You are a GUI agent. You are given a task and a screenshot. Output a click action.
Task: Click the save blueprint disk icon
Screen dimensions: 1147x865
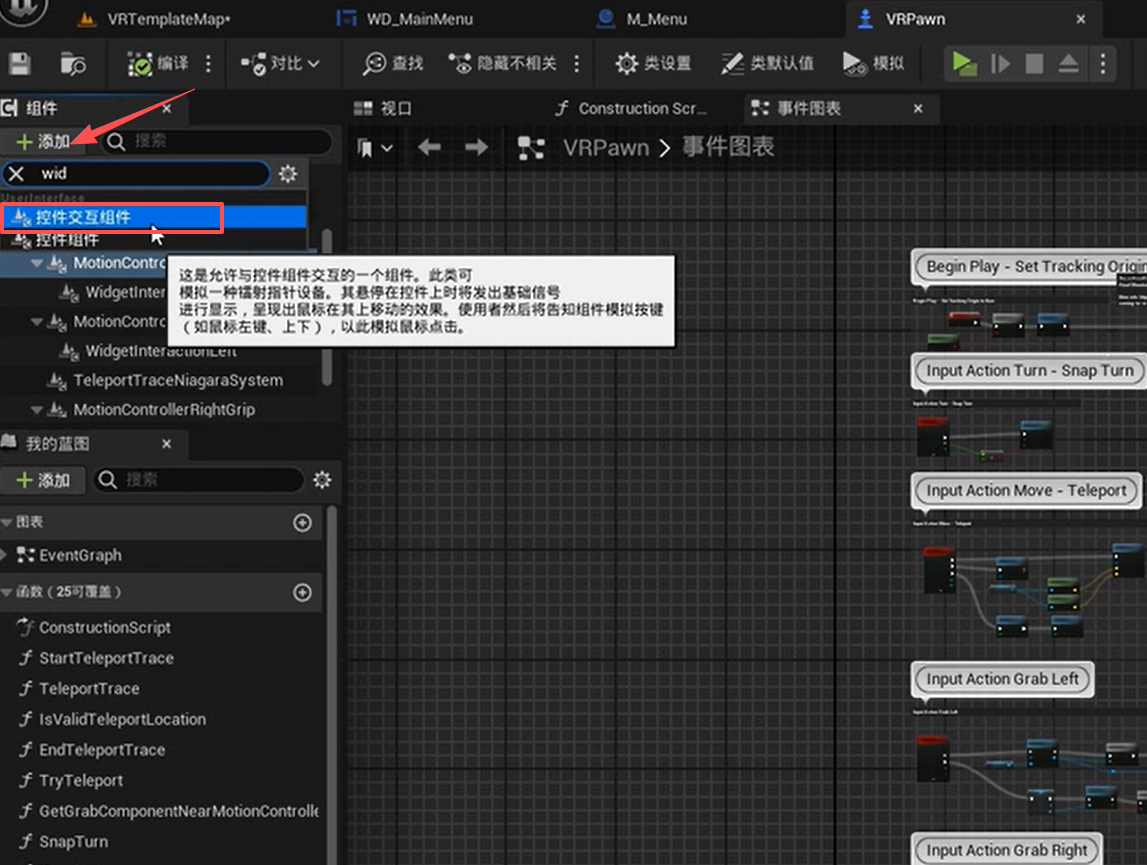[x=19, y=64]
